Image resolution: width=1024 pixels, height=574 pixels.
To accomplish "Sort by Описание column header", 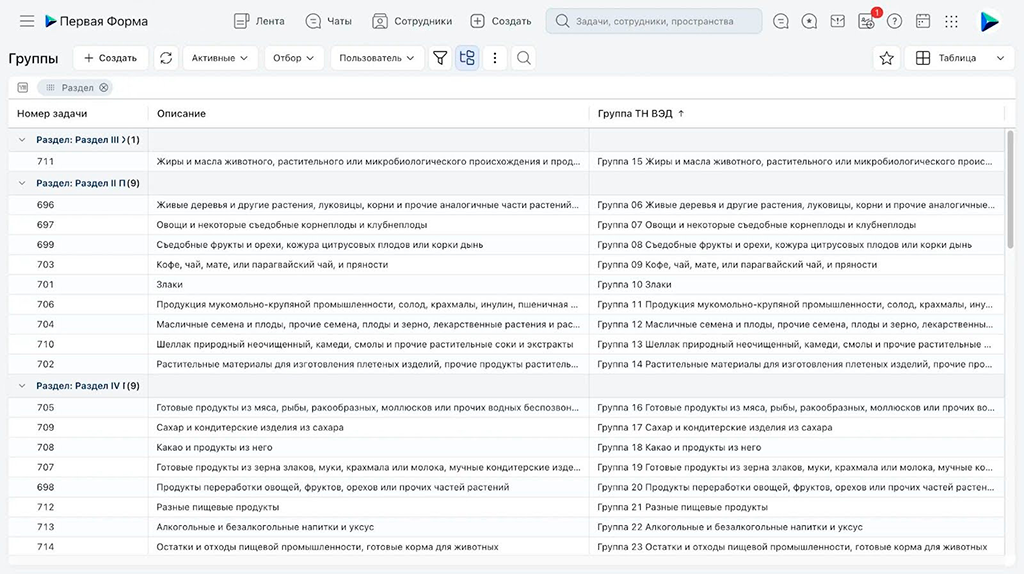I will (181, 114).
